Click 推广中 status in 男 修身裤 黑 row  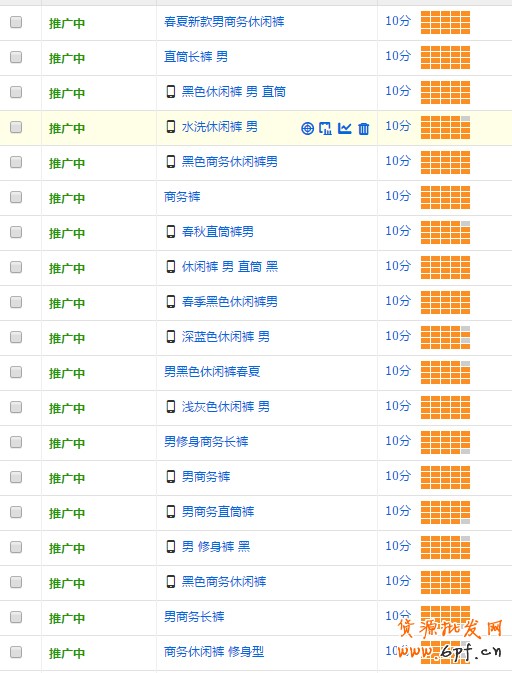pos(67,548)
